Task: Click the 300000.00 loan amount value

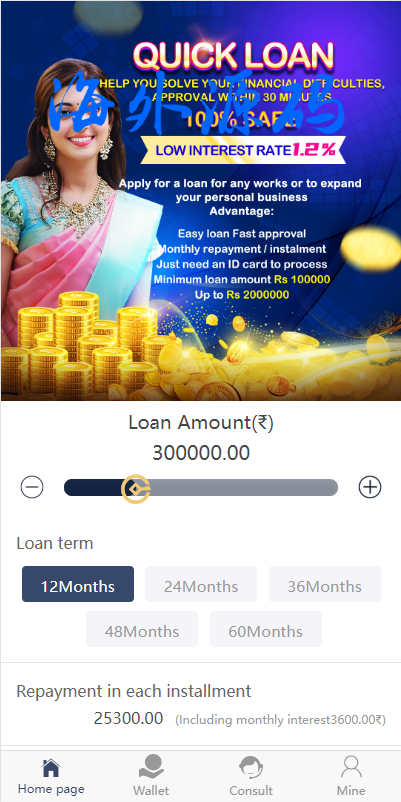Action: point(201,453)
